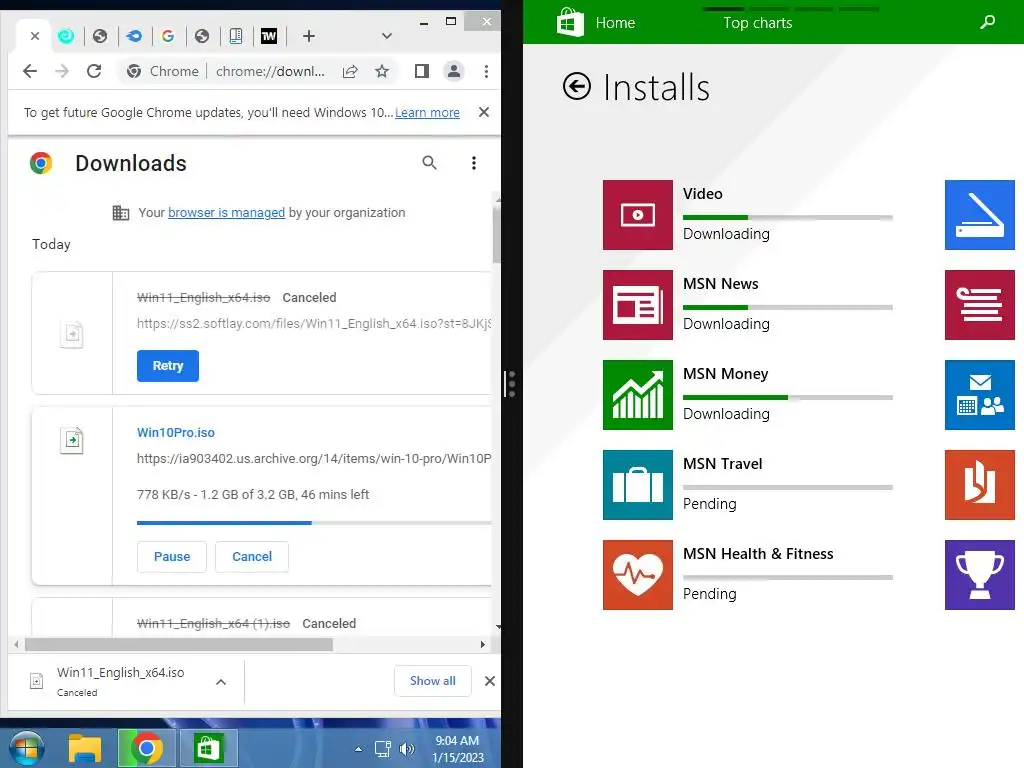
Task: Switch to the cyan swirl icon tab
Action: [x=66, y=36]
